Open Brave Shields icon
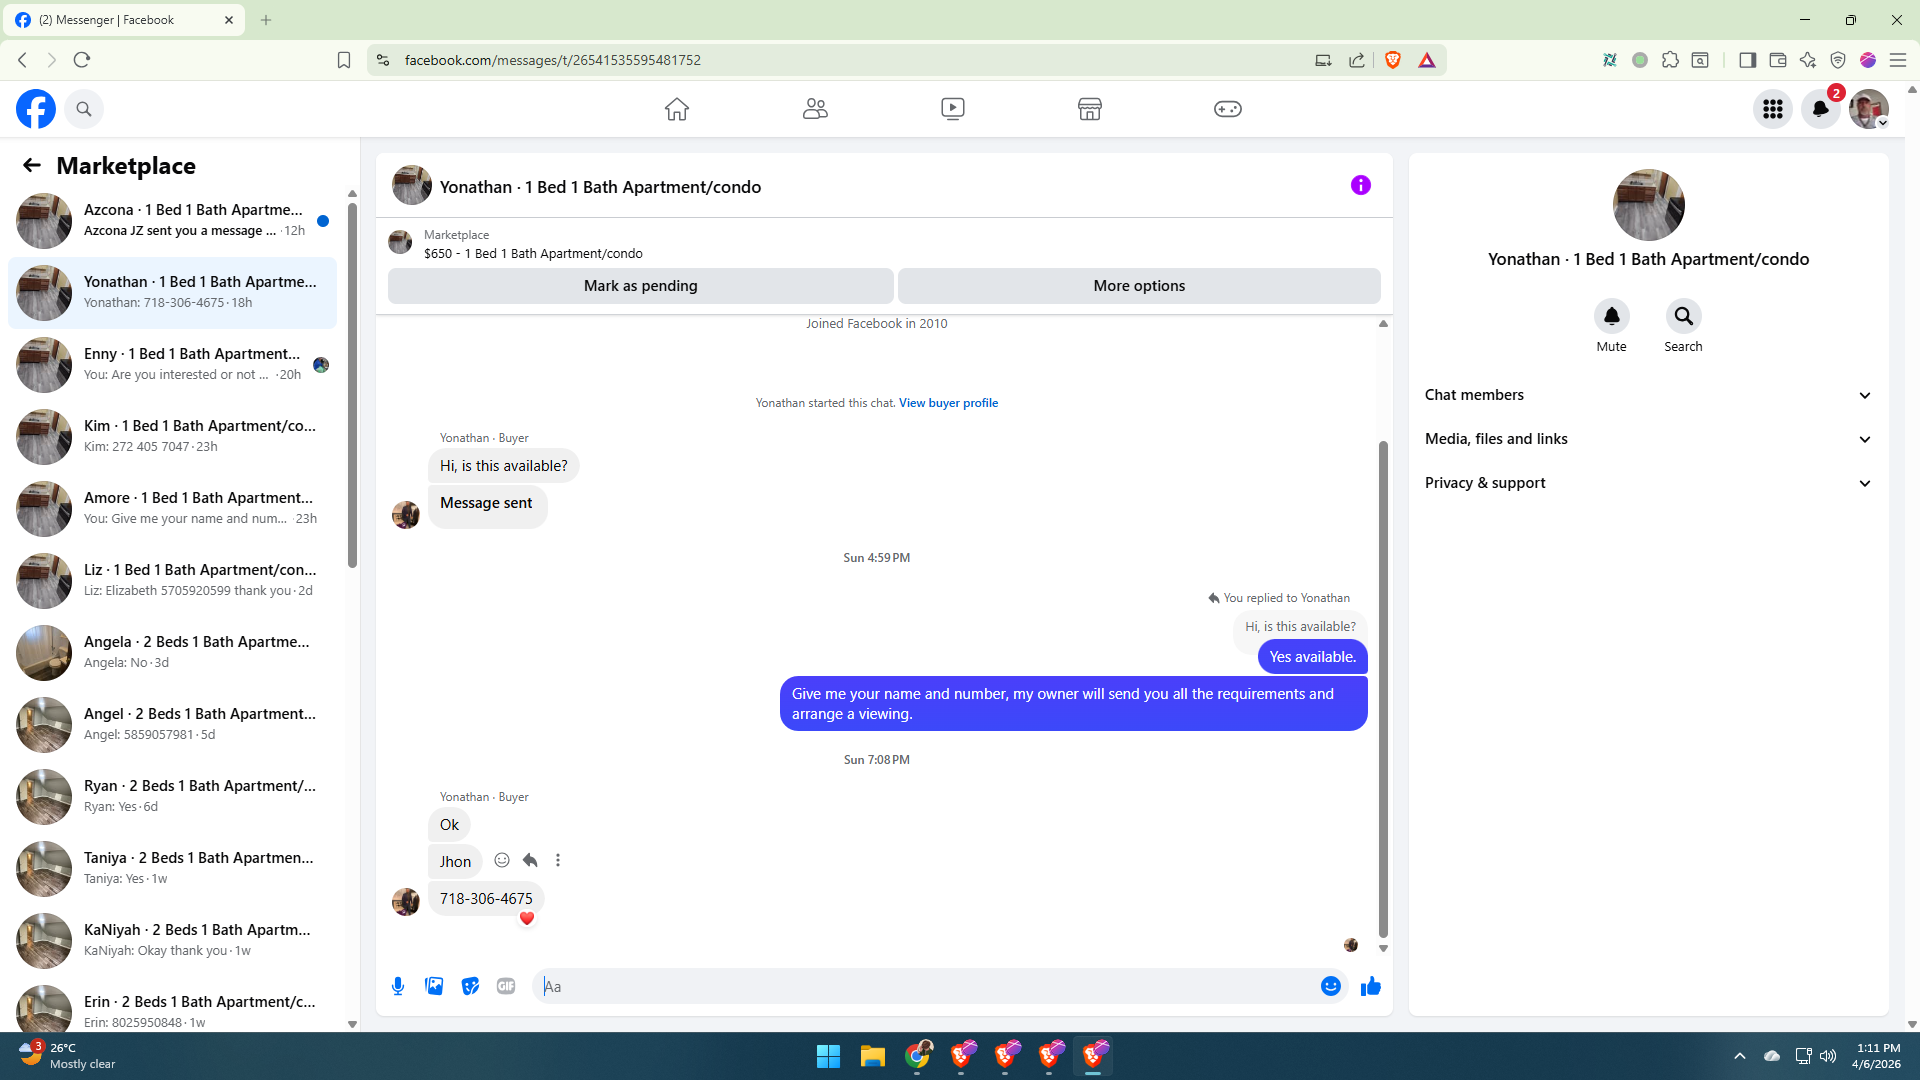Viewport: 1920px width, 1080px height. (1393, 60)
